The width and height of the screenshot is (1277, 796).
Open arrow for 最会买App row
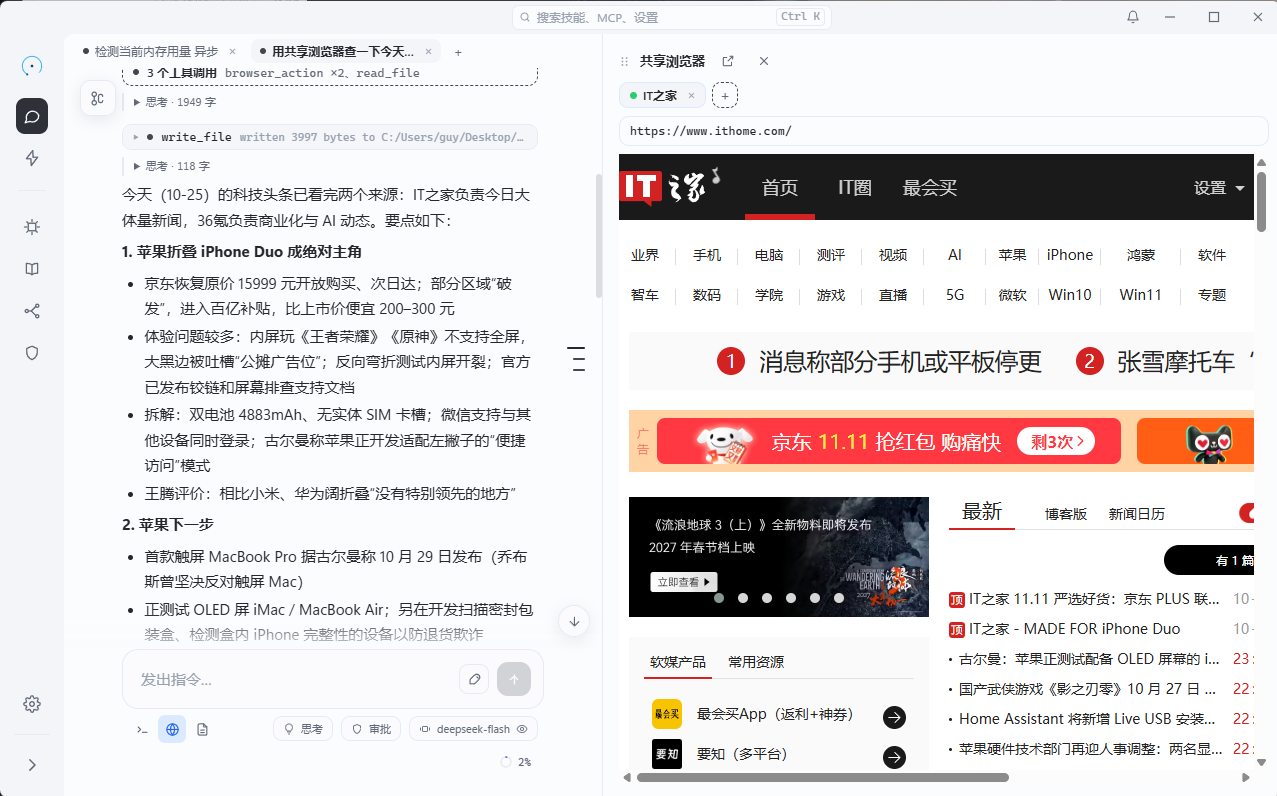(x=895, y=717)
